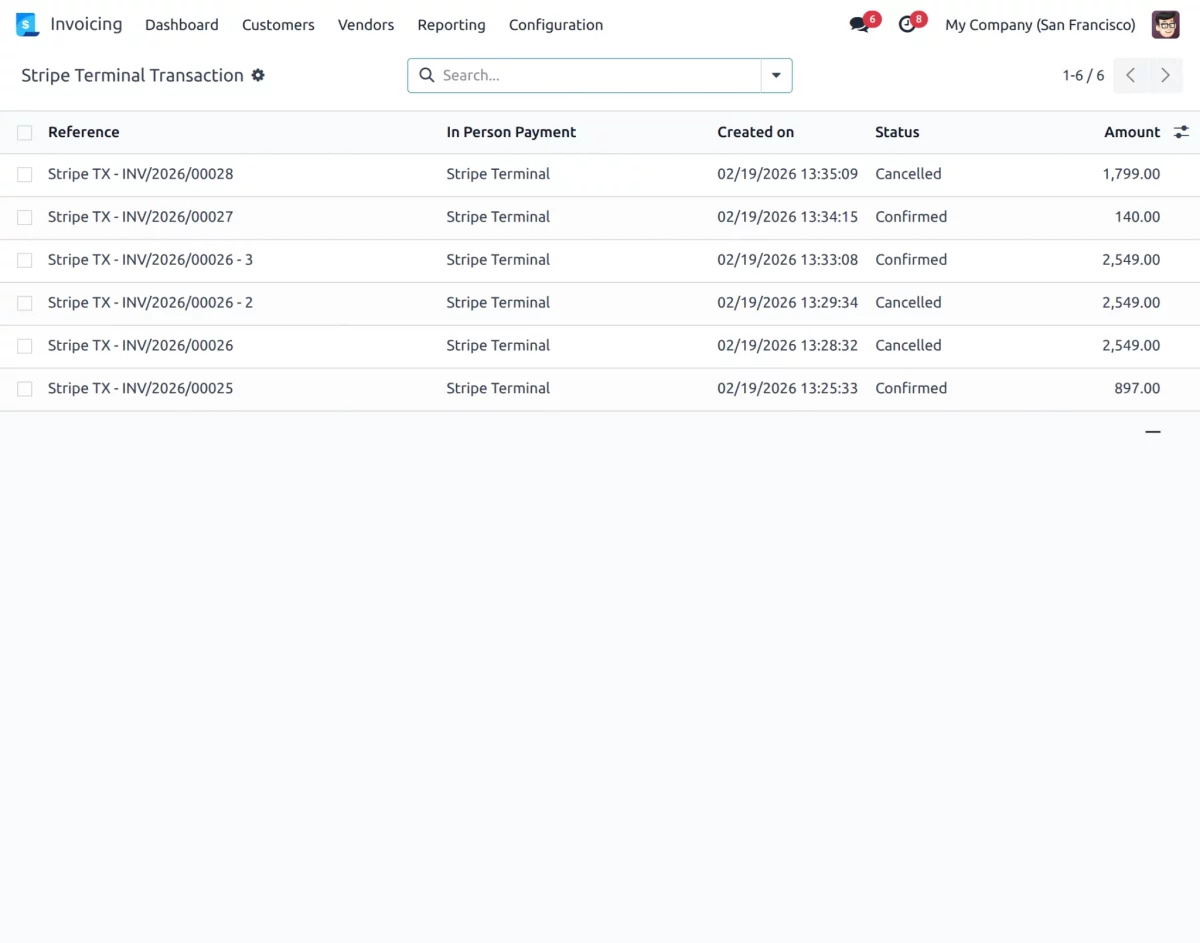Tick checkbox for INV/2026/00025 row
1200x943 pixels.
point(25,389)
